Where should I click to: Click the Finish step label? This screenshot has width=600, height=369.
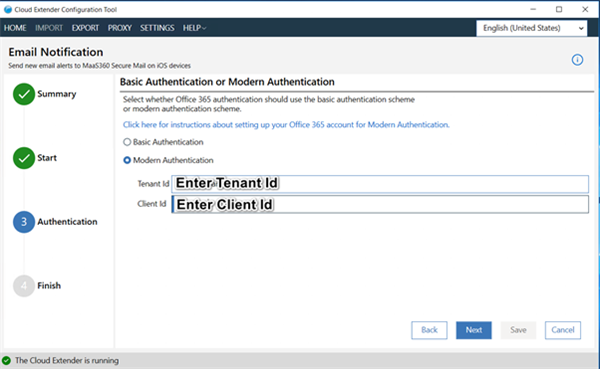point(49,286)
